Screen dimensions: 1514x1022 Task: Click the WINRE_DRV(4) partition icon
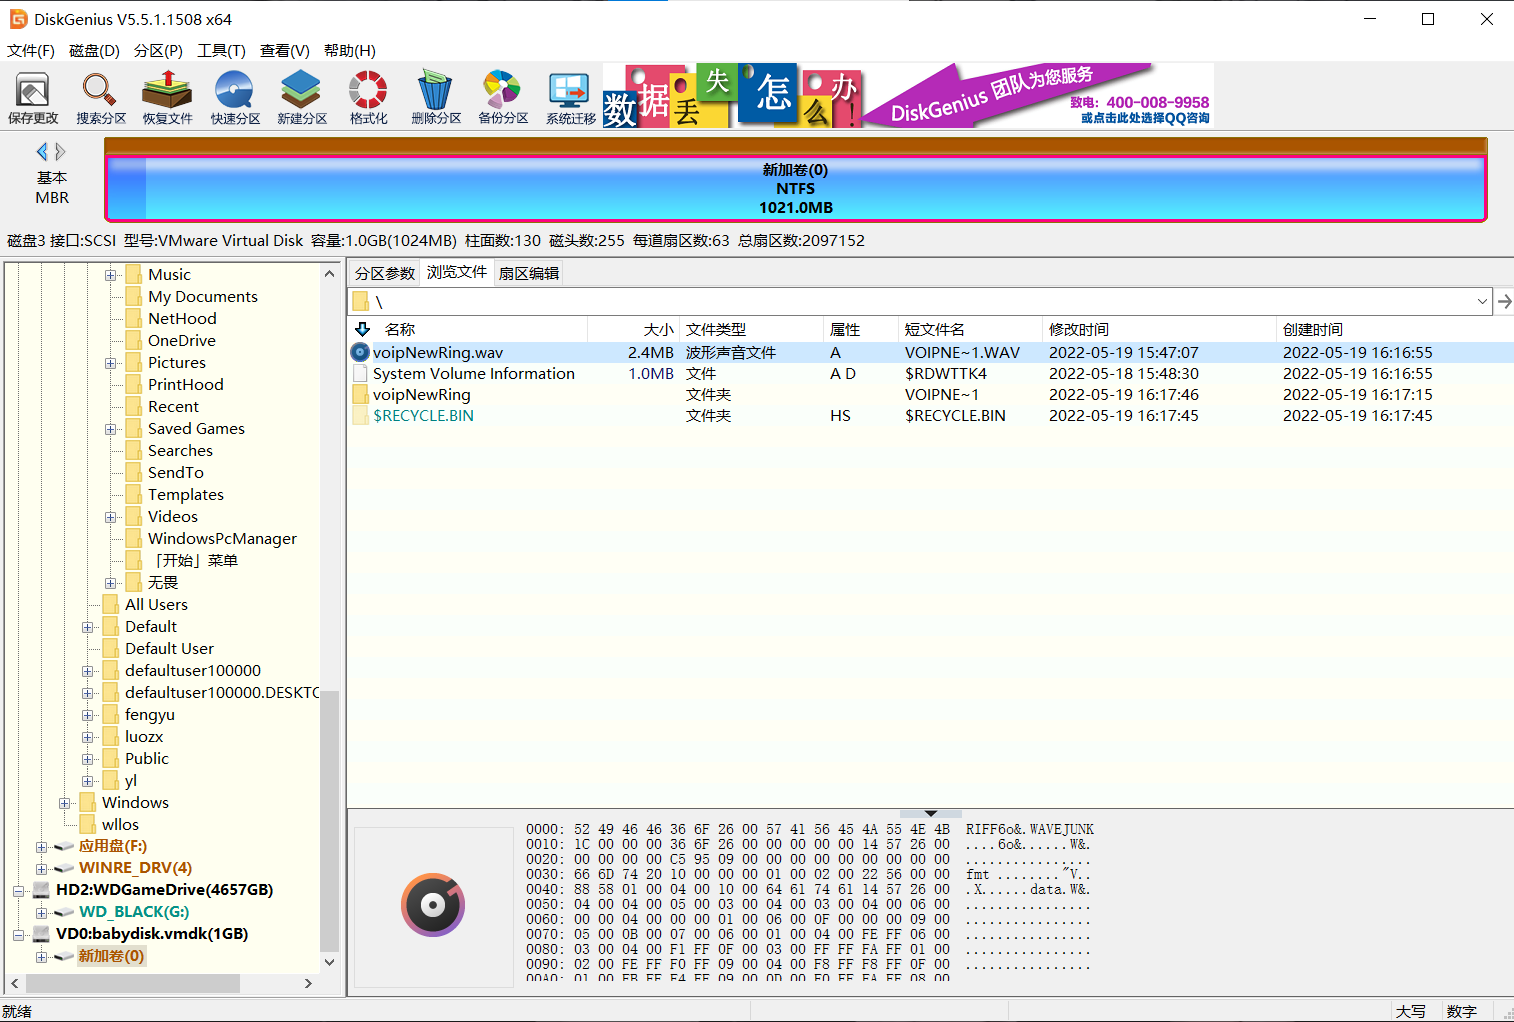(64, 868)
